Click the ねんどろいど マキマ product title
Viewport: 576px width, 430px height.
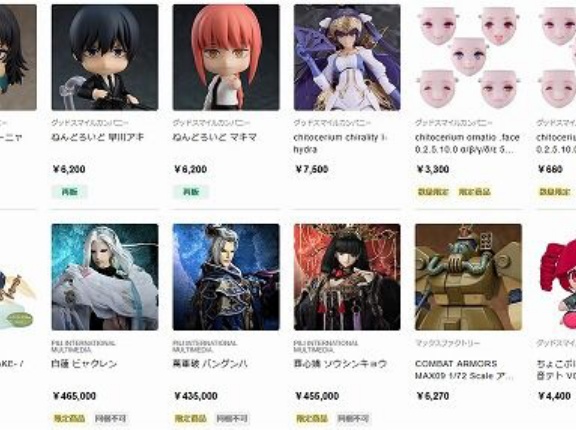tap(215, 137)
